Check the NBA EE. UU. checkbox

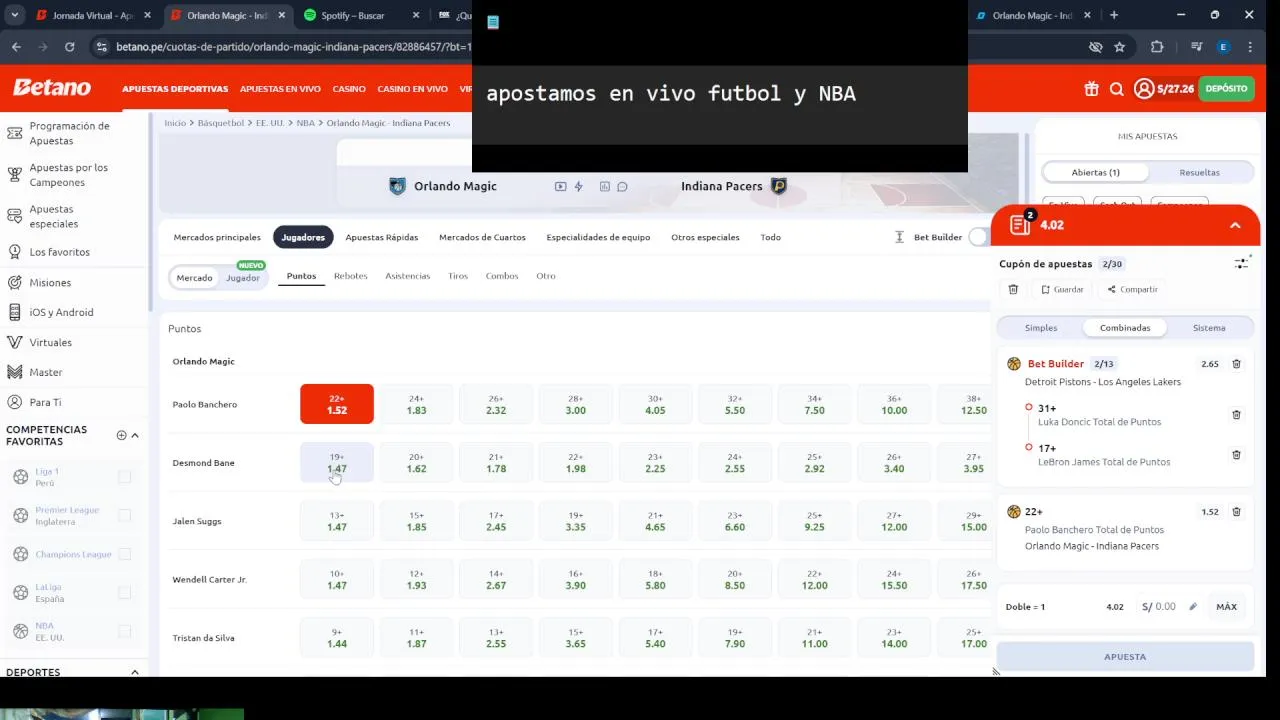125,631
